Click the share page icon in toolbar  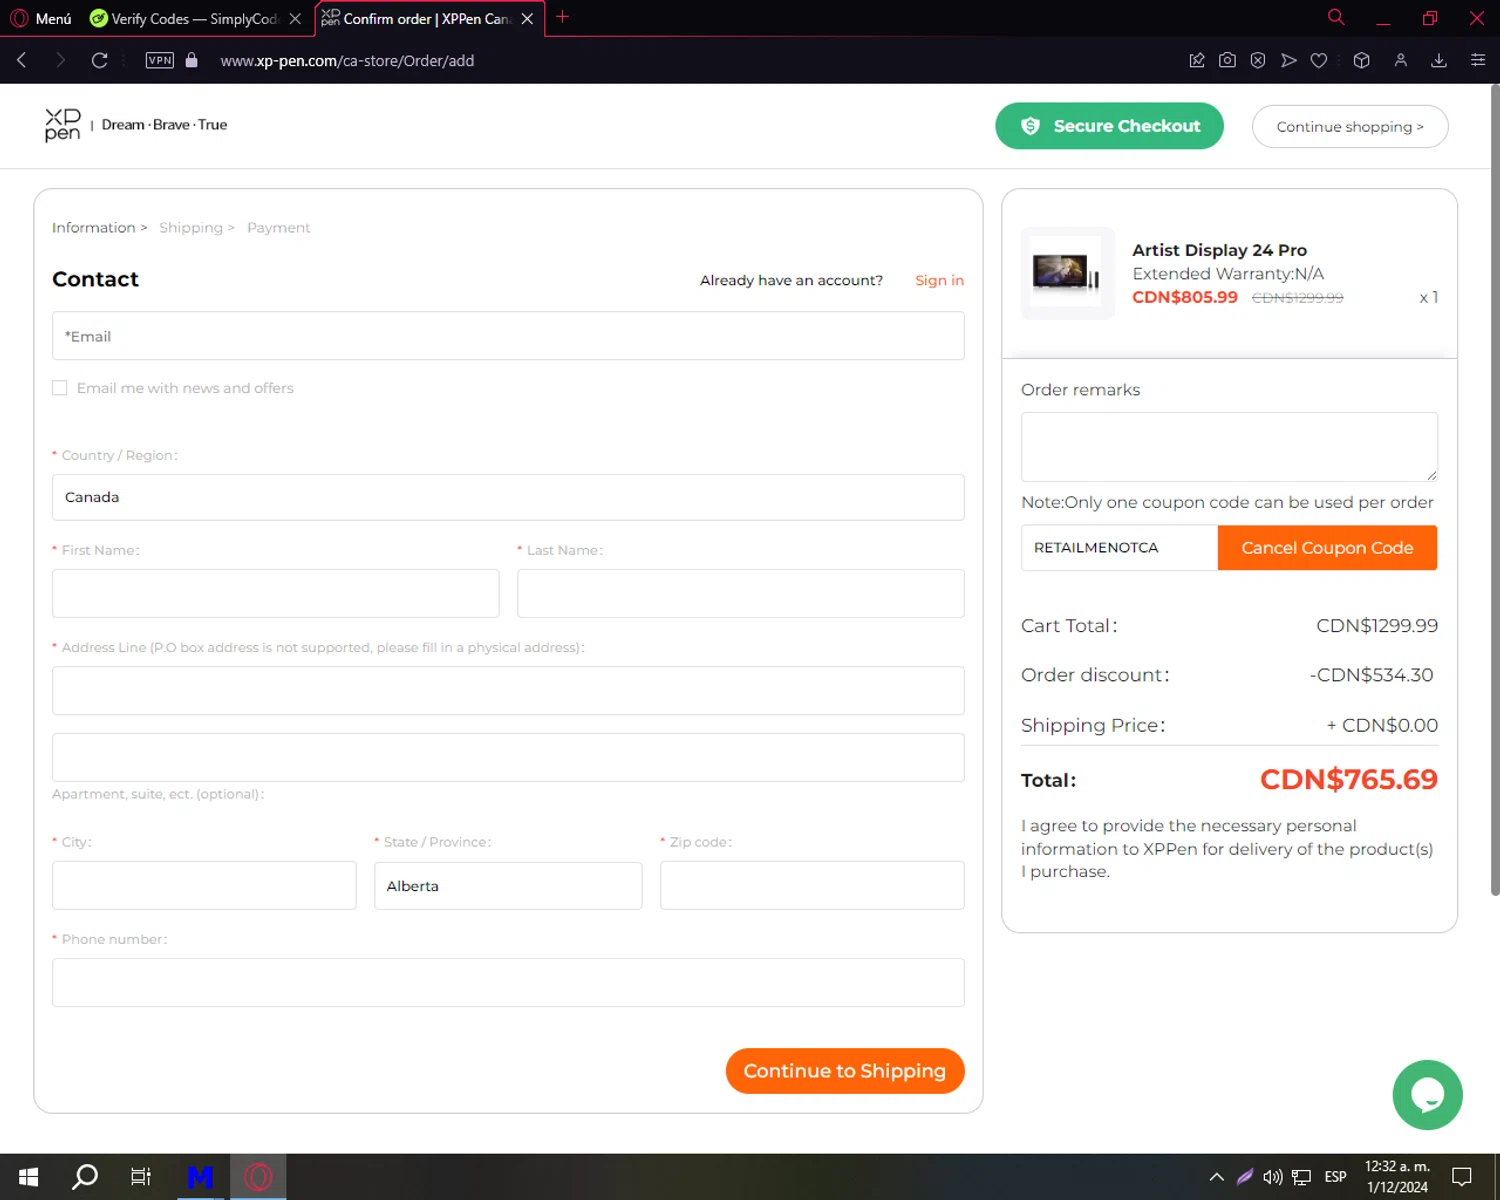(1197, 60)
